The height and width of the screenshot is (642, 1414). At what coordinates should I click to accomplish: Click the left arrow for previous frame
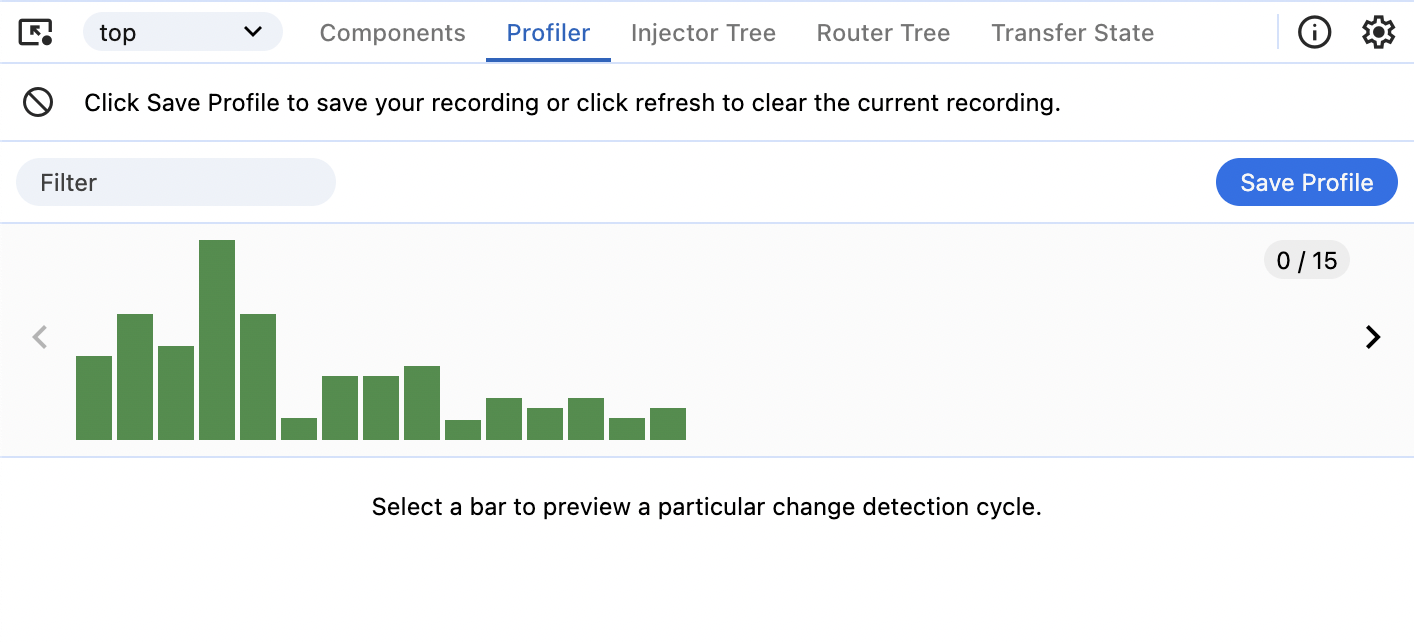click(x=40, y=337)
